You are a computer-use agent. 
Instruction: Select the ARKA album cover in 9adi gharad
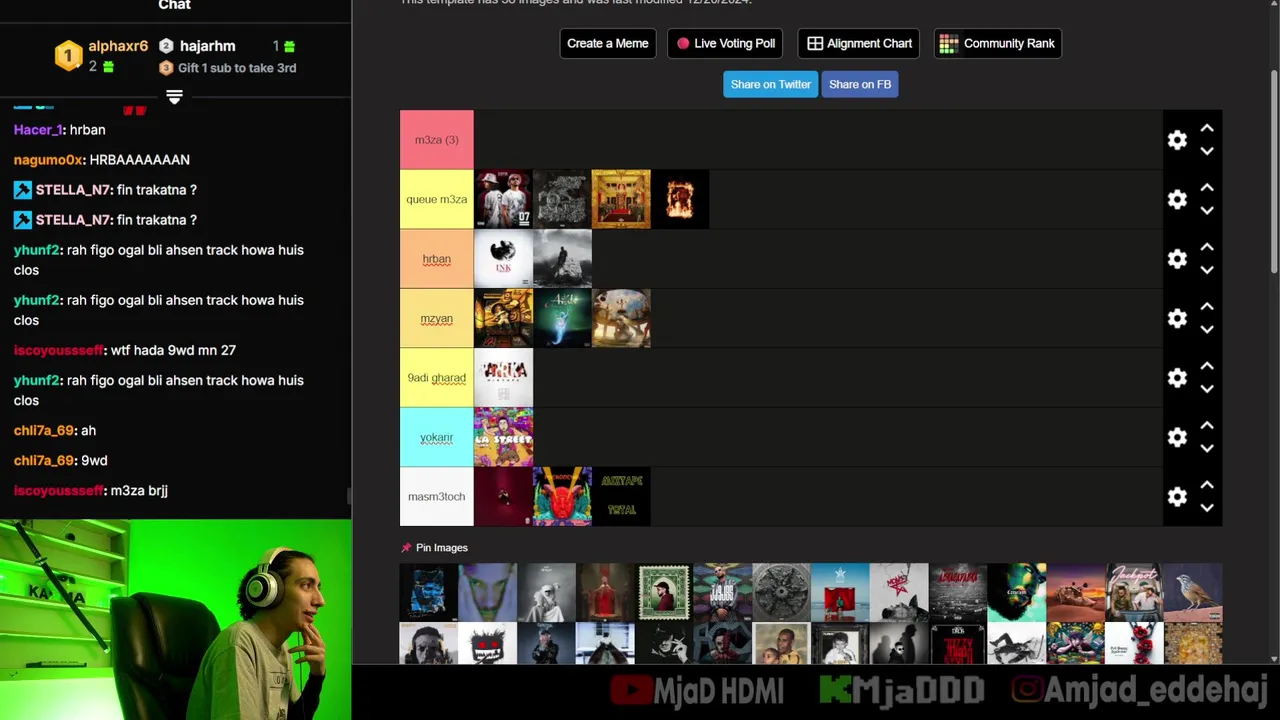click(x=503, y=378)
